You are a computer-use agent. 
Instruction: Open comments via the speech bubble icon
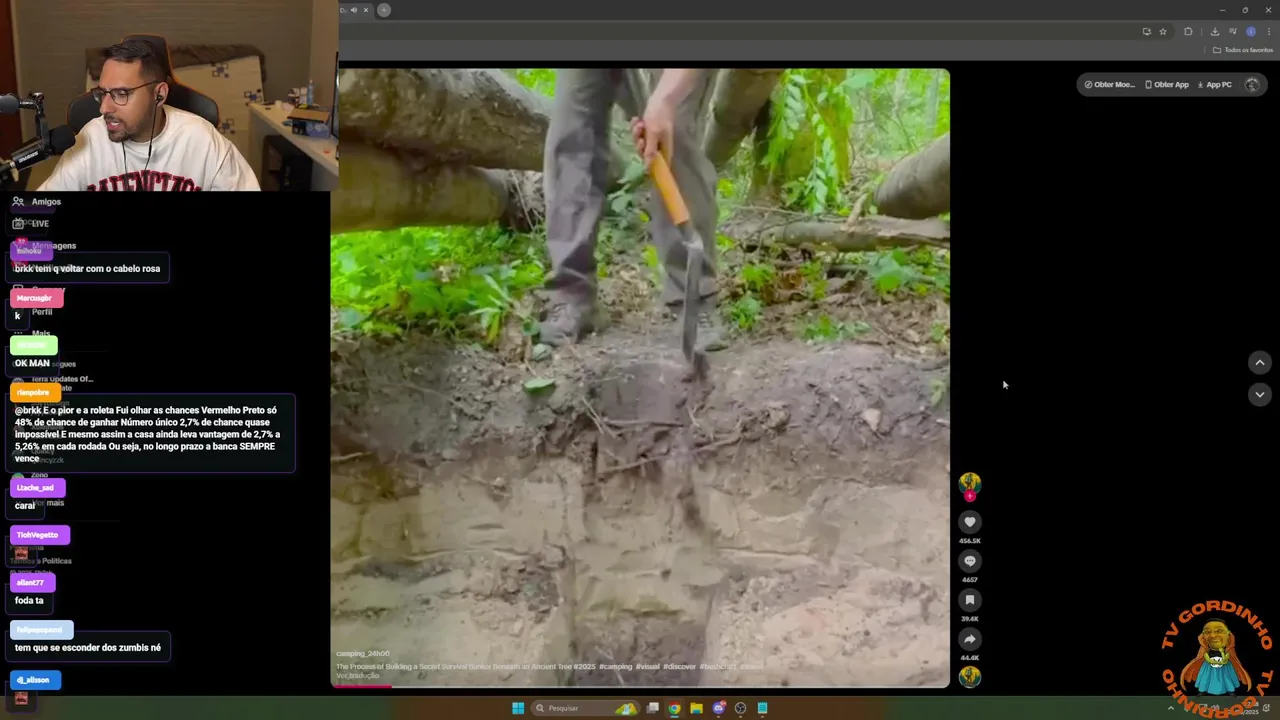pos(969,561)
